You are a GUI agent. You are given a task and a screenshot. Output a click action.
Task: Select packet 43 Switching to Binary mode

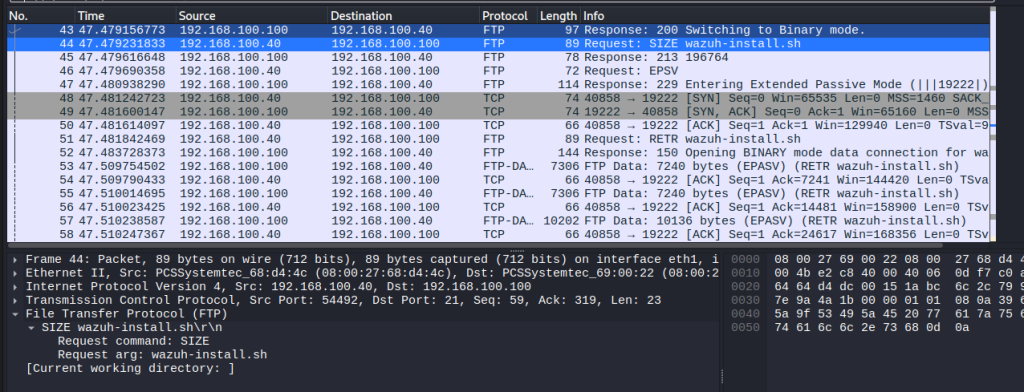click(x=498, y=30)
